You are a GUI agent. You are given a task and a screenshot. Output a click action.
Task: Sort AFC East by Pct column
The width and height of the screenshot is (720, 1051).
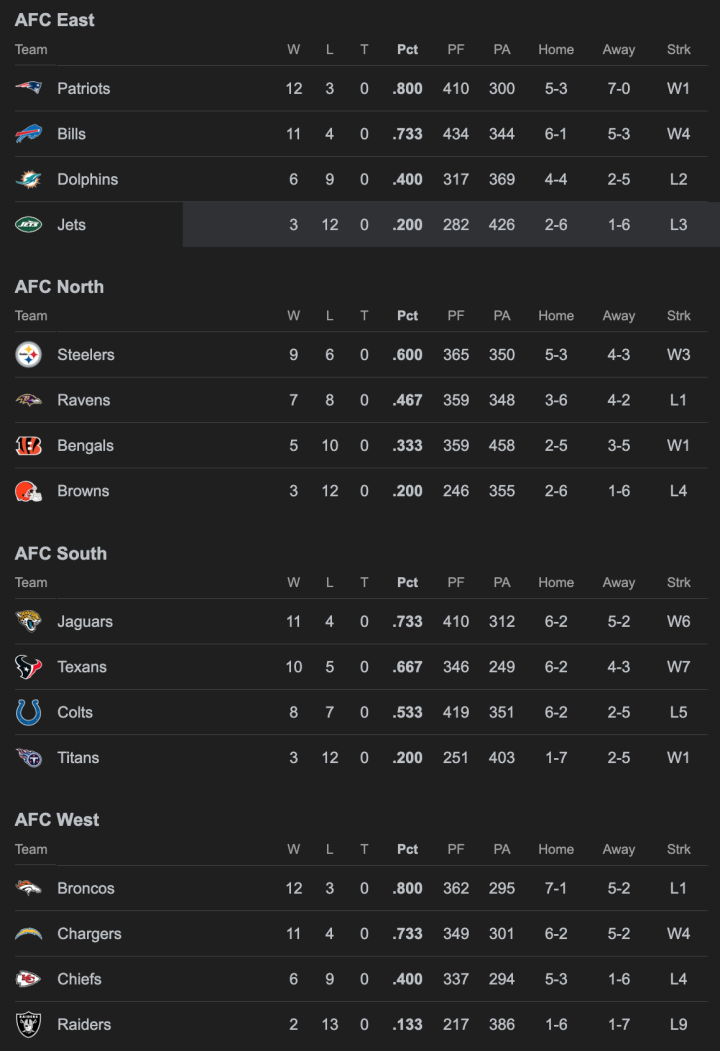point(407,49)
